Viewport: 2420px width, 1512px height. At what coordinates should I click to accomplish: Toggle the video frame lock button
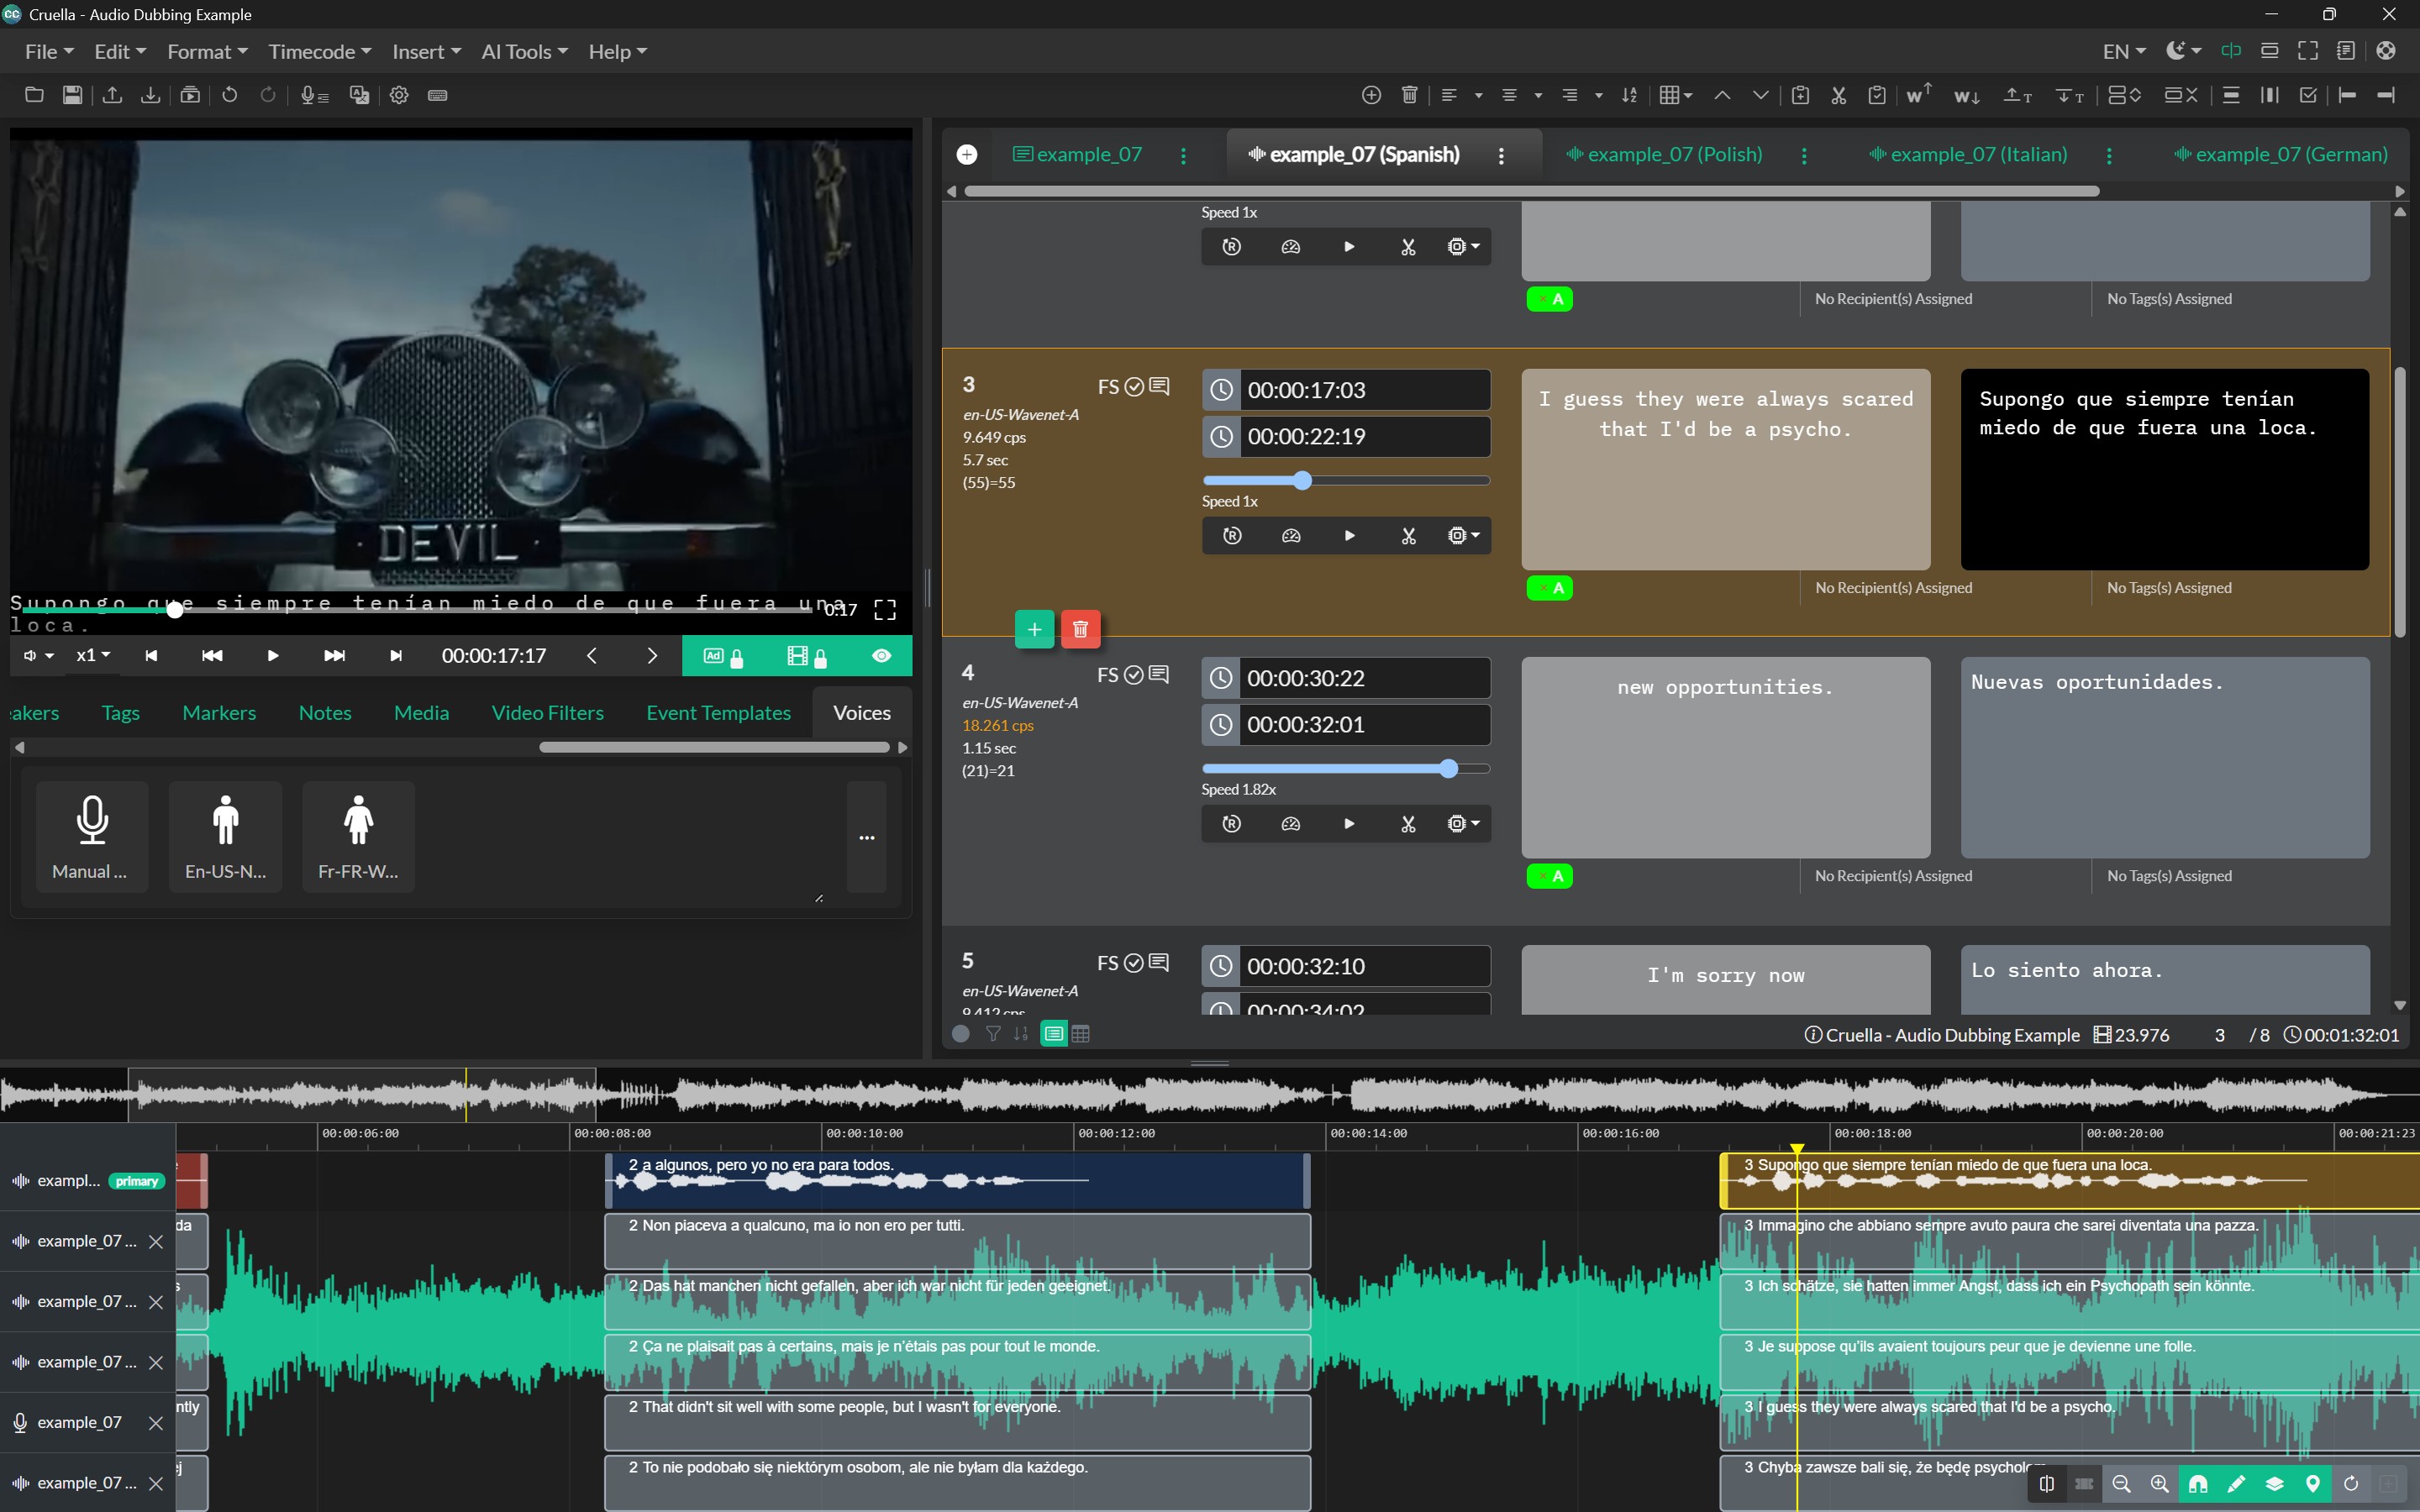(806, 656)
